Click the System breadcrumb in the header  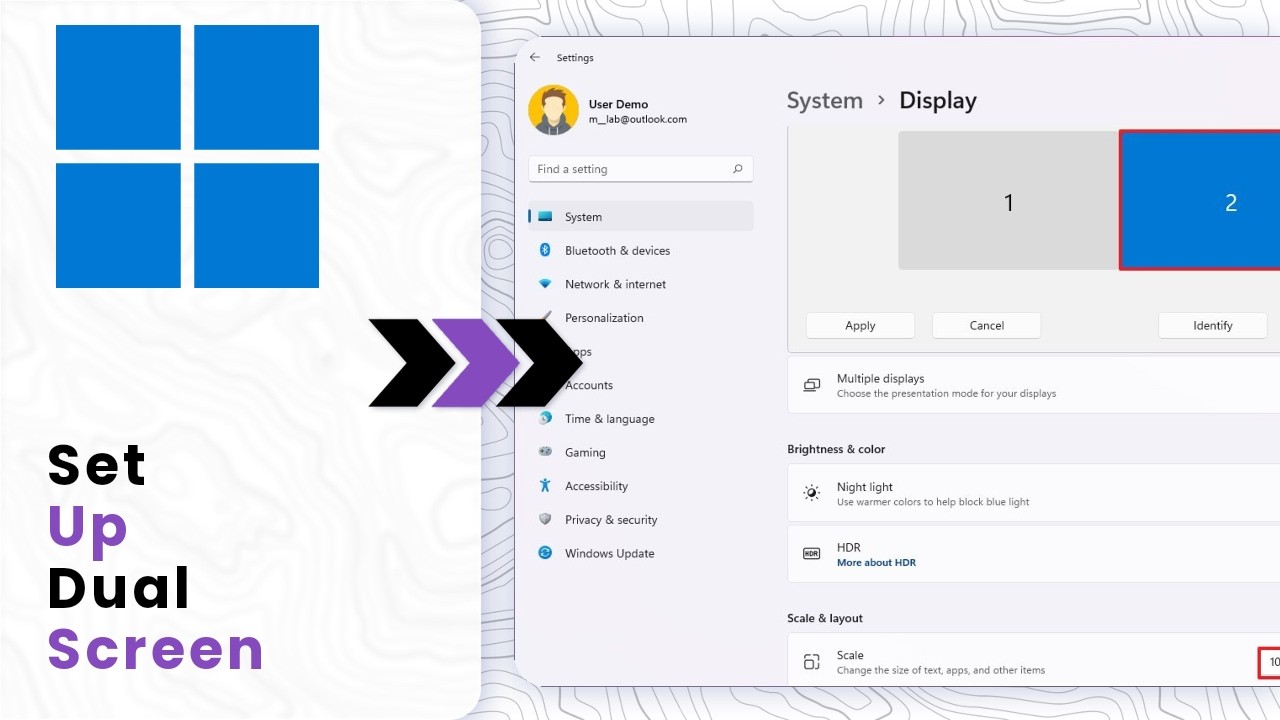[x=824, y=100]
